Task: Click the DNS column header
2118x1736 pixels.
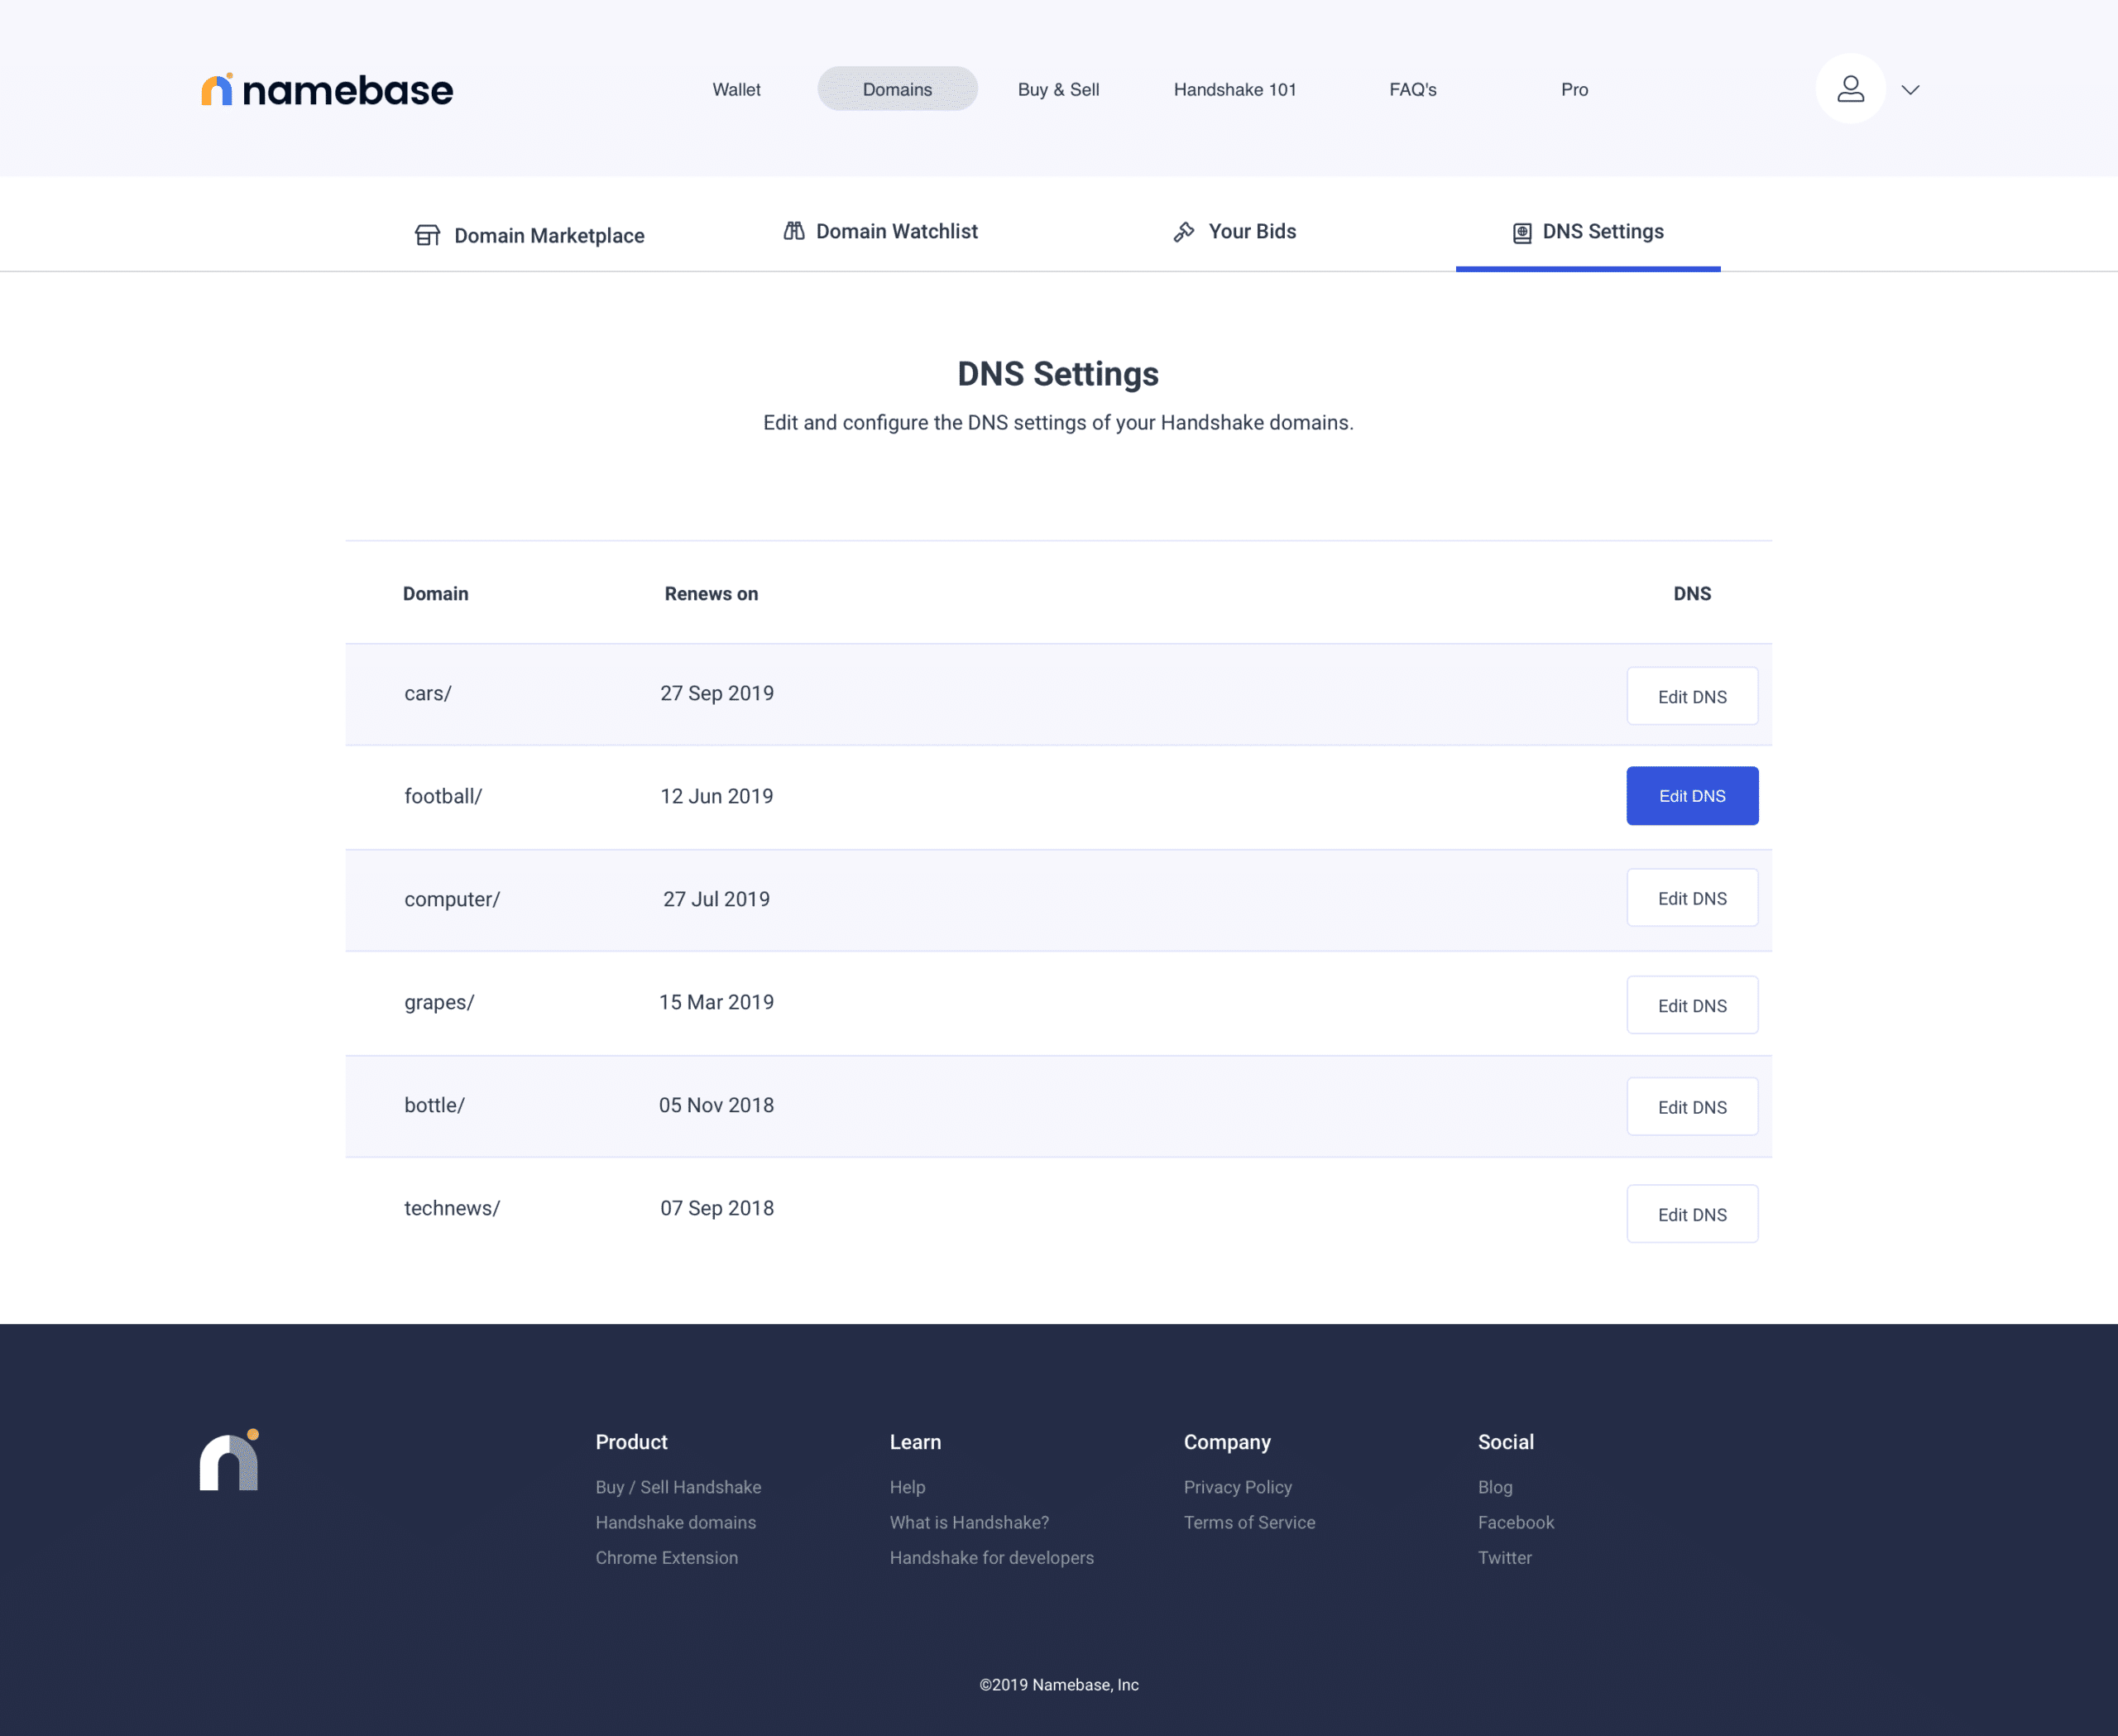Action: [1692, 593]
